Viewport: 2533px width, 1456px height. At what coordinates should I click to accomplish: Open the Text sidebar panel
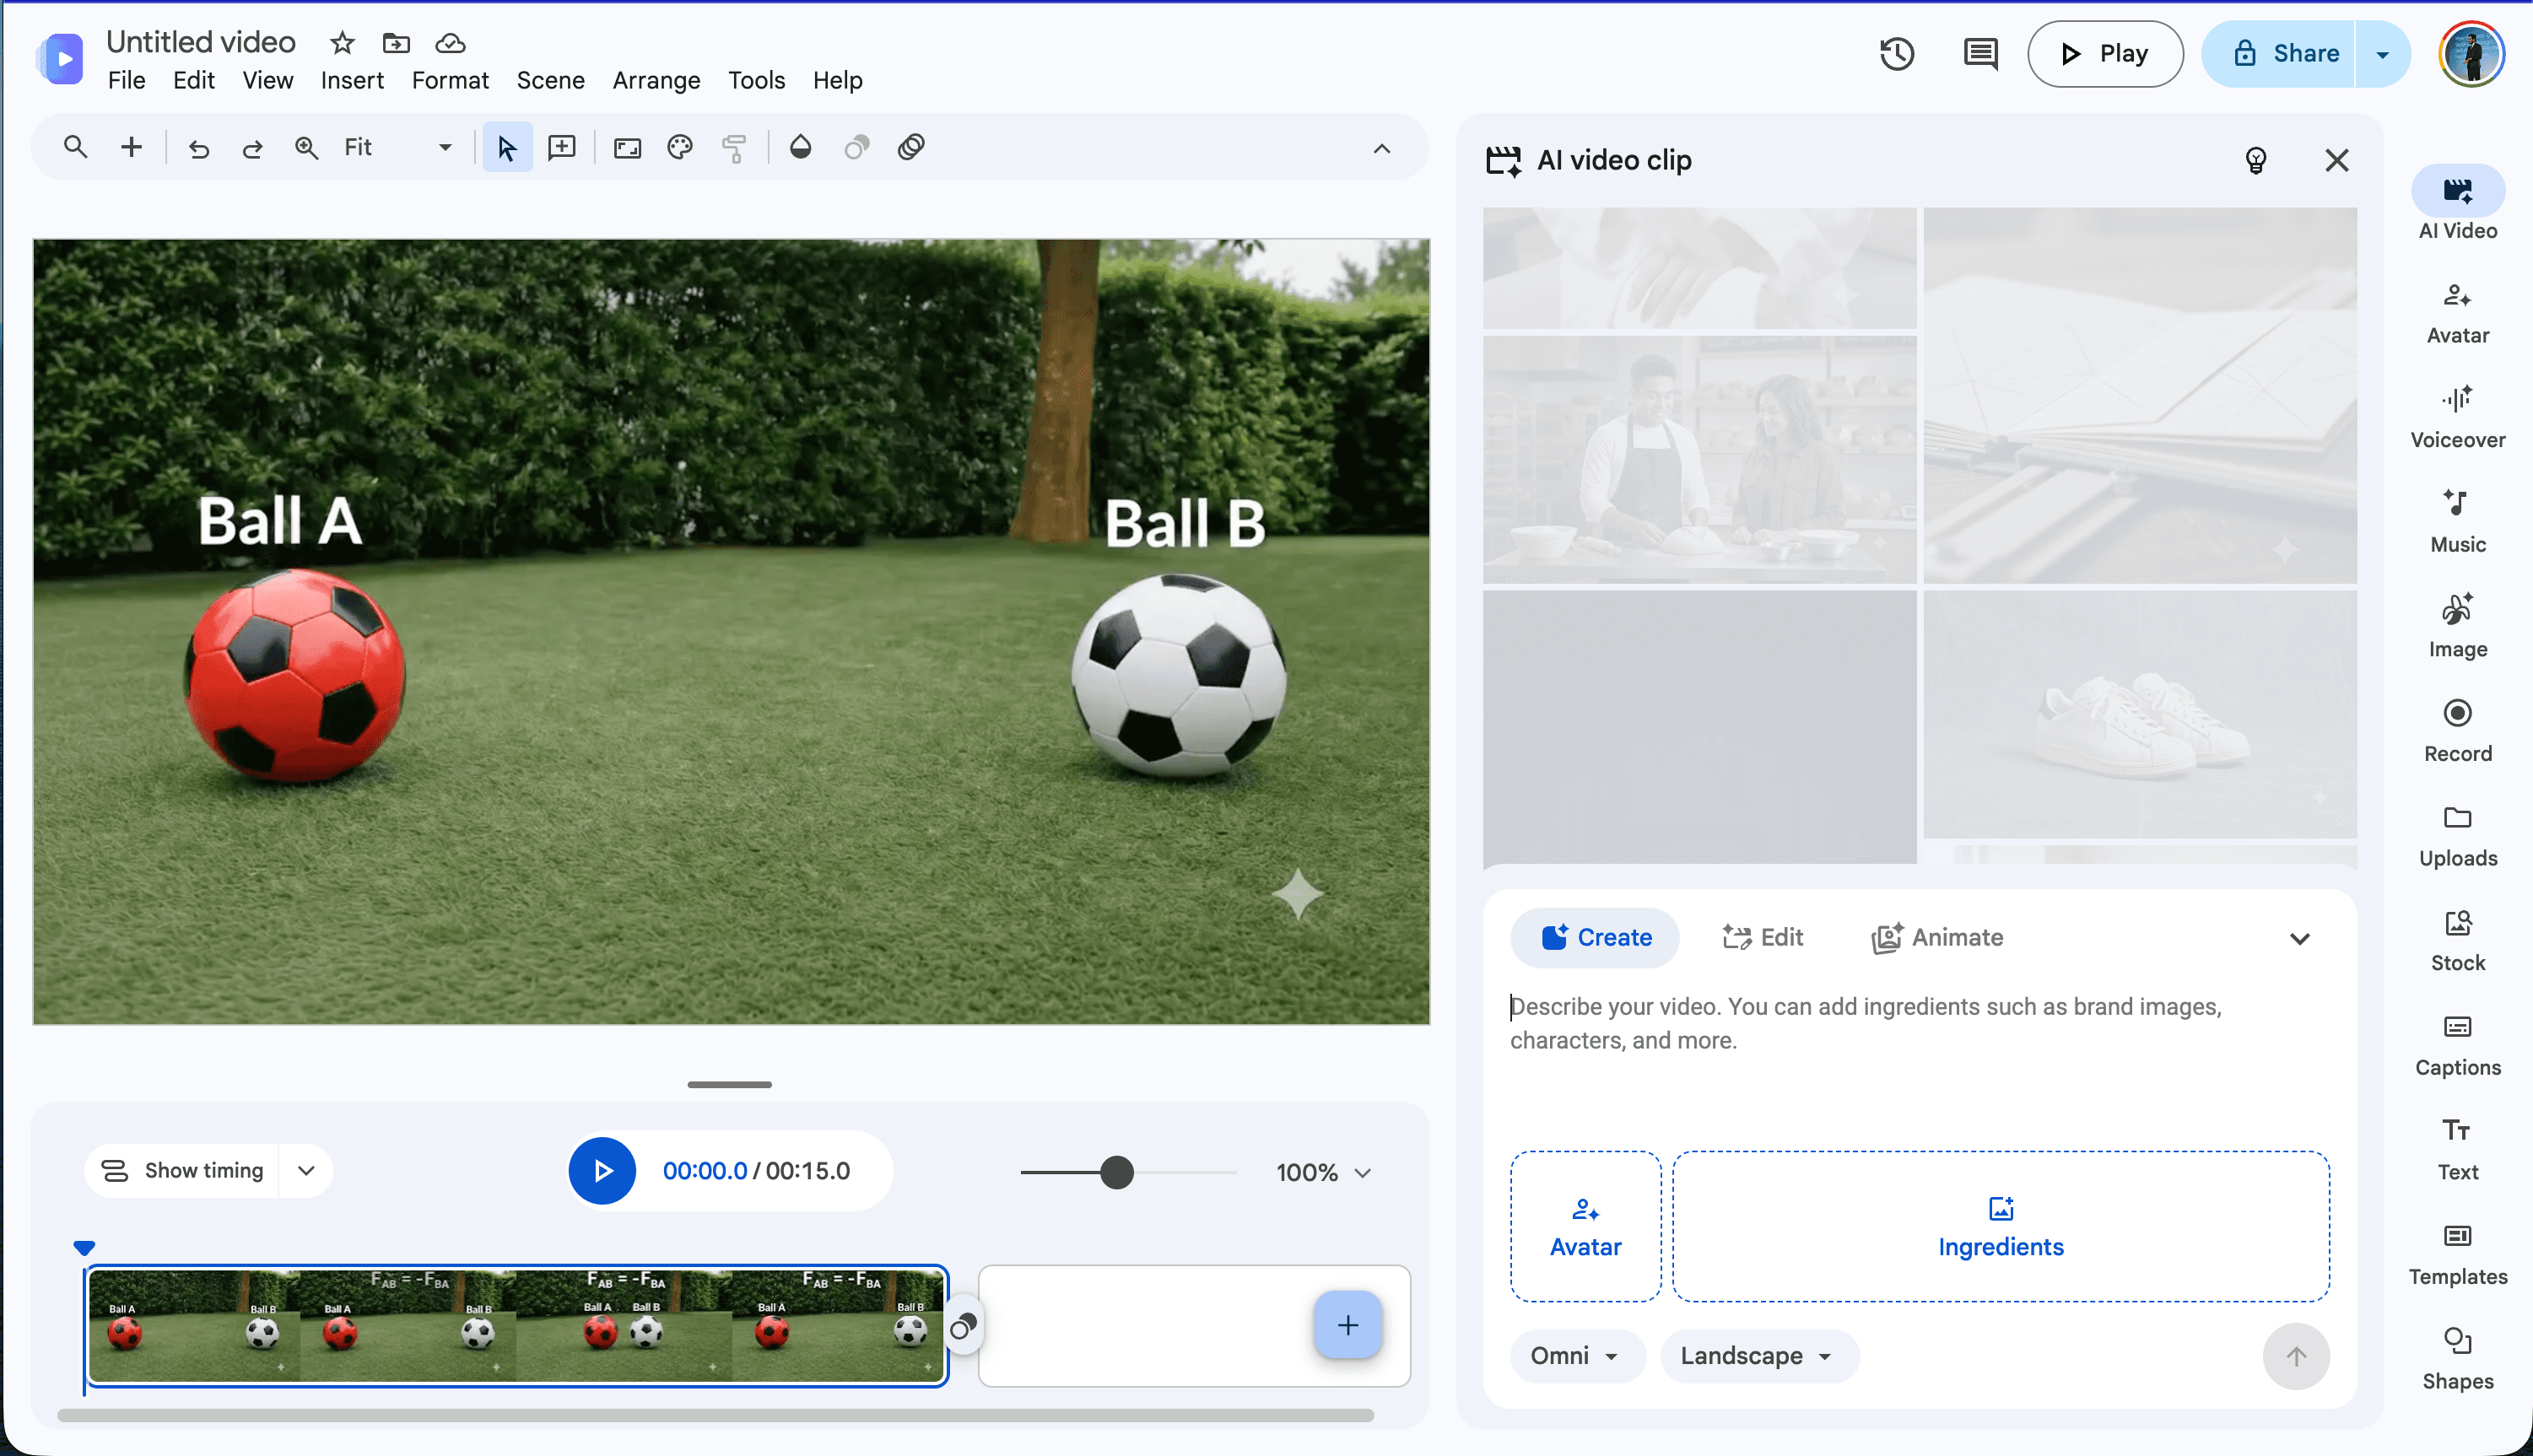pyautogui.click(x=2457, y=1150)
